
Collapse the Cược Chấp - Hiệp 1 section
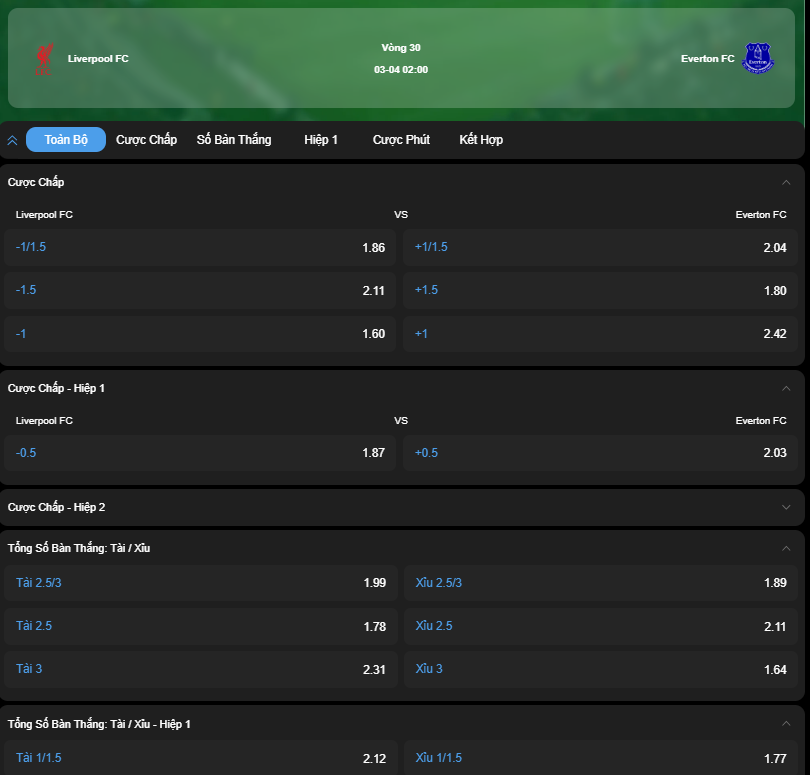(x=786, y=389)
